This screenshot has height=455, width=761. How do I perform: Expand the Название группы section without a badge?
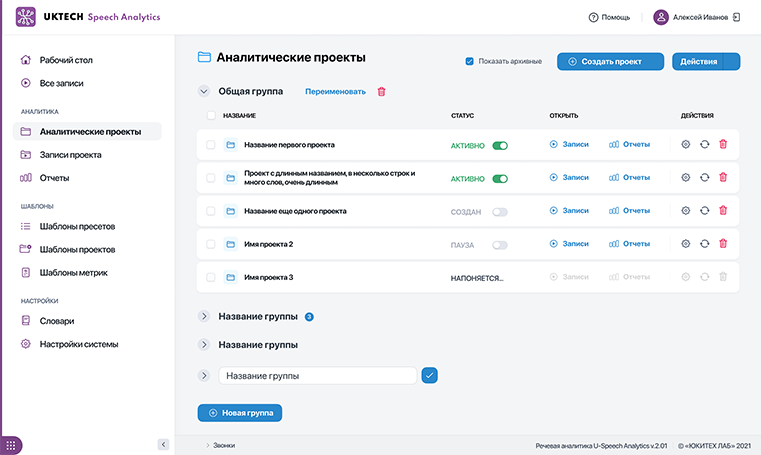[x=204, y=344]
